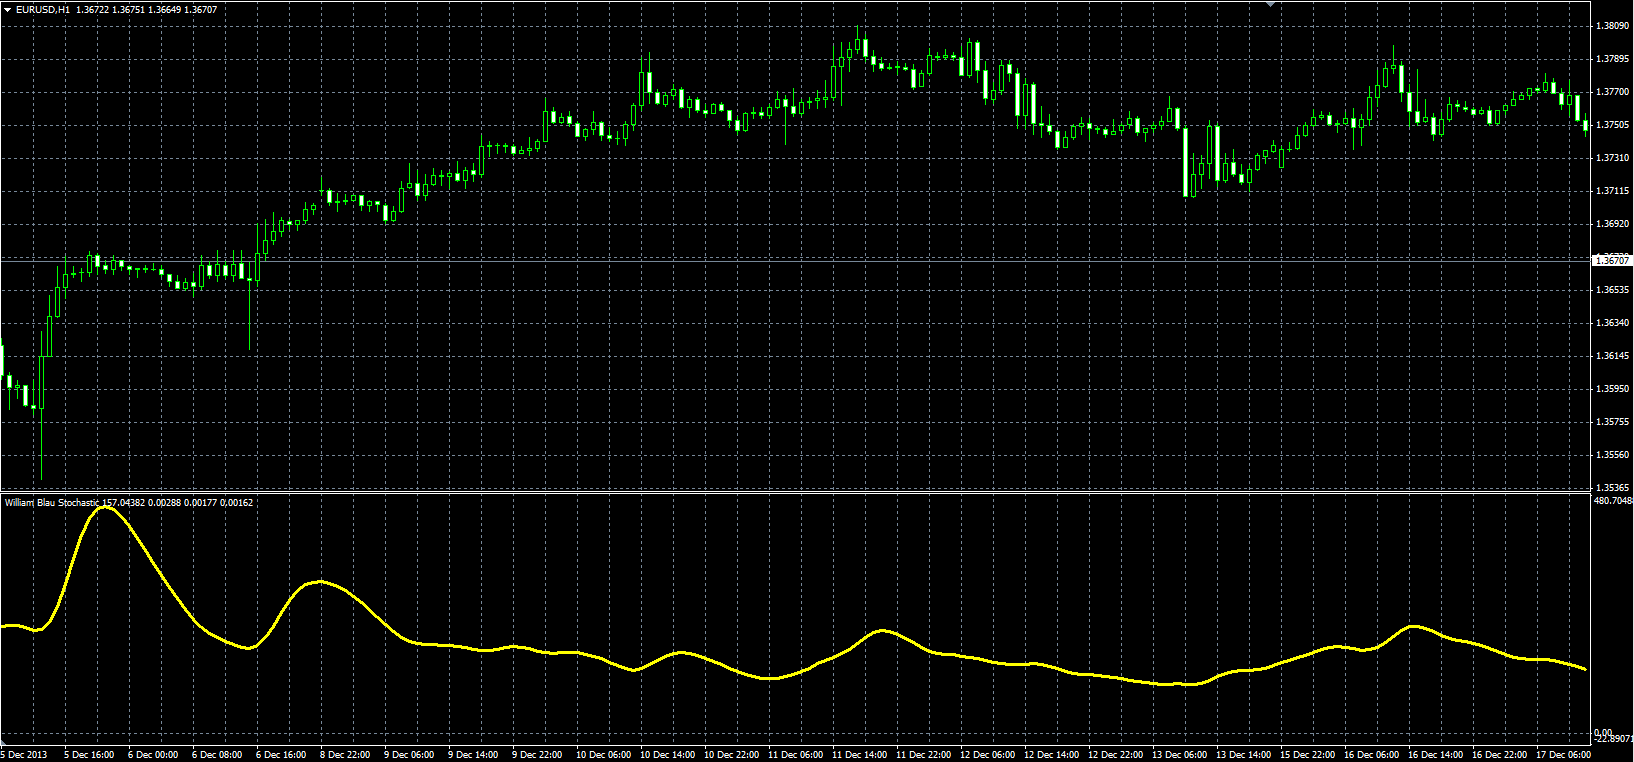Click the 5 Dec 16:00 time label
Viewport: 1634px width, 762px height.
tap(90, 755)
